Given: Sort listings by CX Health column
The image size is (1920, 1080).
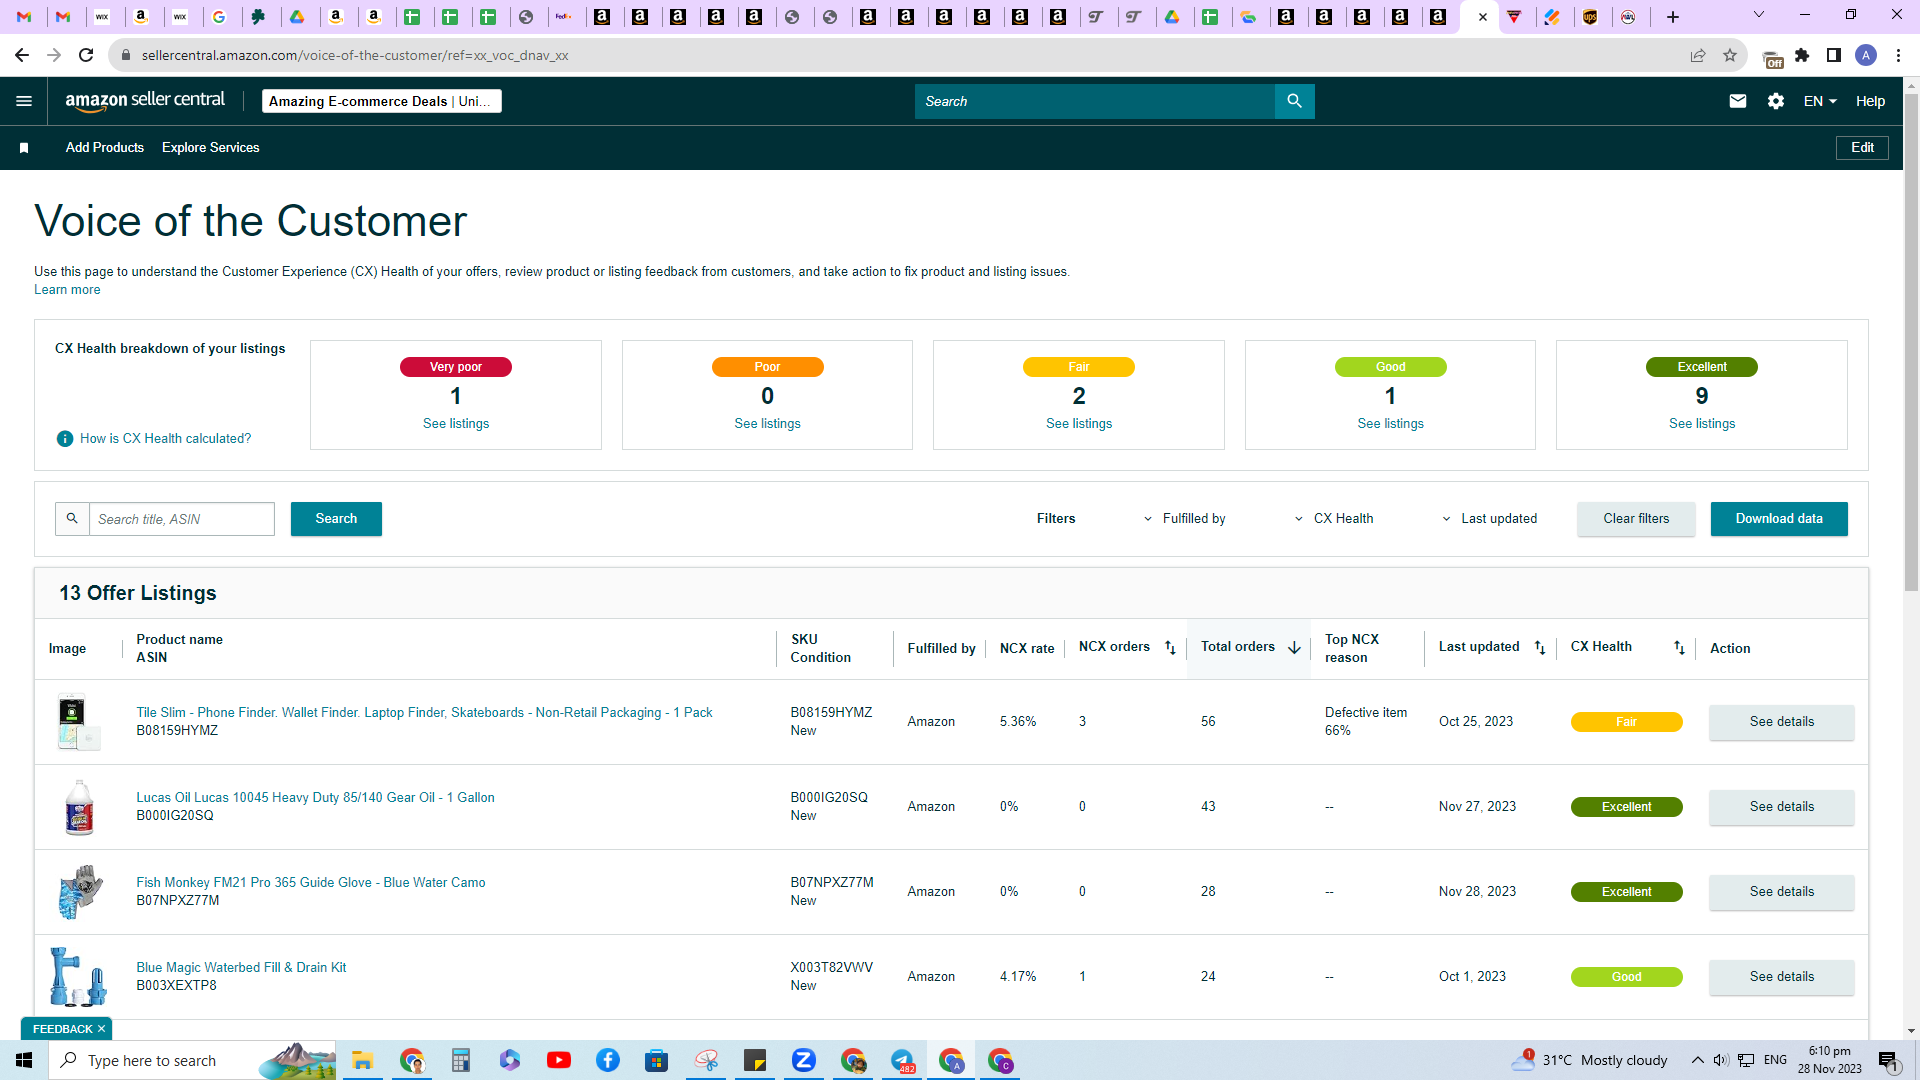Looking at the screenshot, I should point(1679,648).
